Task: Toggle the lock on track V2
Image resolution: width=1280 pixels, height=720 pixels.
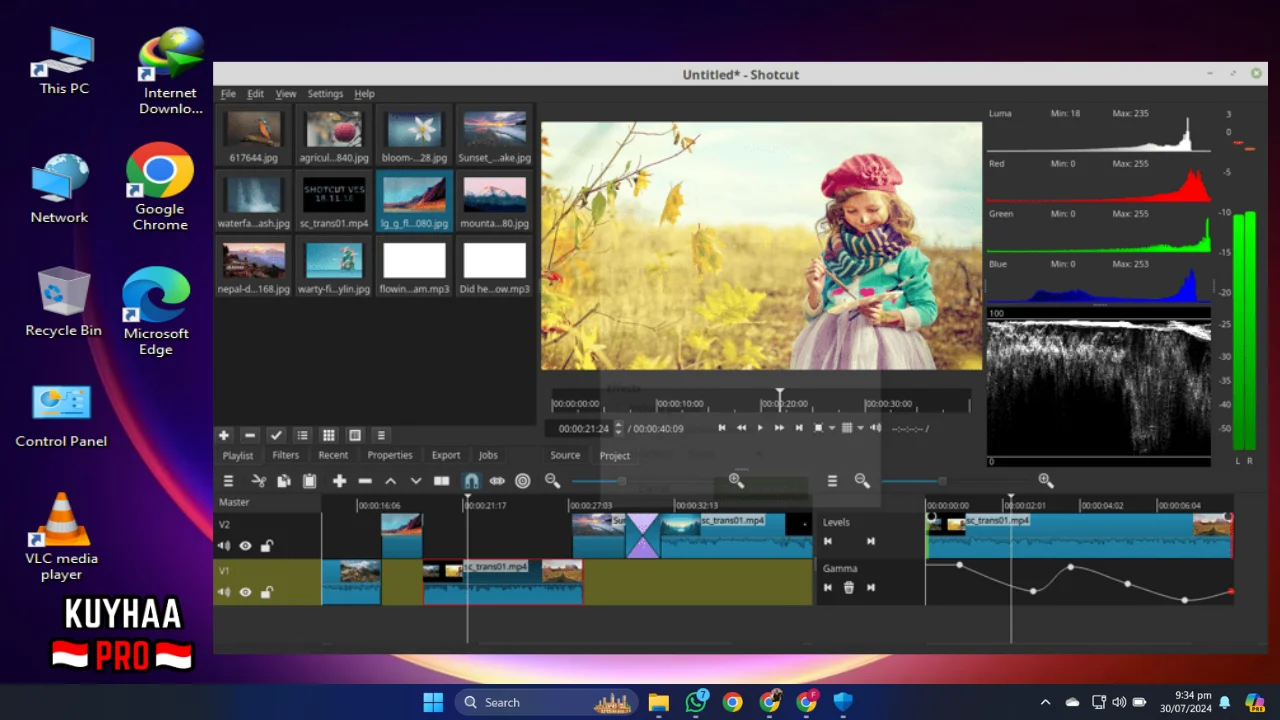Action: 267,546
